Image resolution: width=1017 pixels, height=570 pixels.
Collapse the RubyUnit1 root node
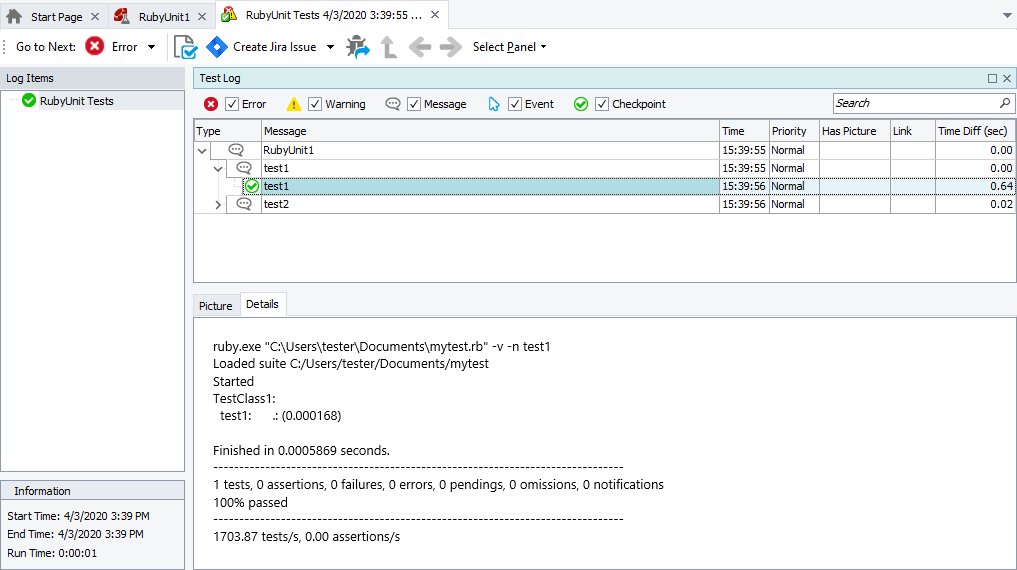[202, 150]
